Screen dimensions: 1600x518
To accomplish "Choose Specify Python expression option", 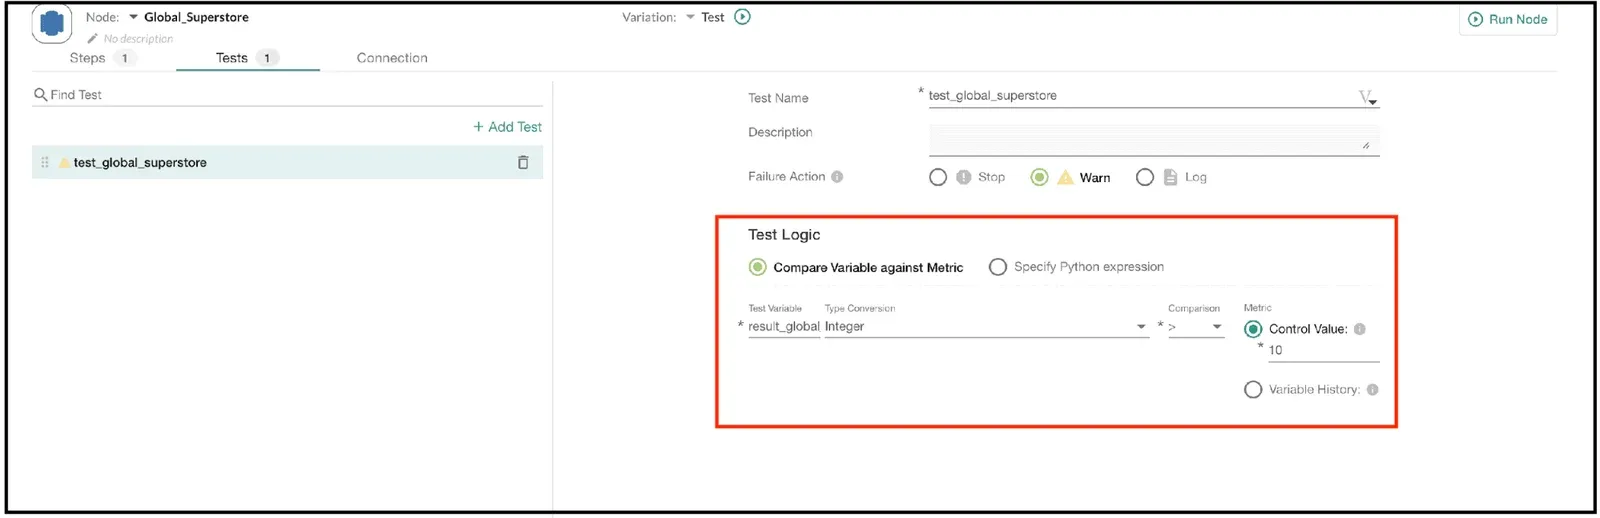I will pos(998,267).
